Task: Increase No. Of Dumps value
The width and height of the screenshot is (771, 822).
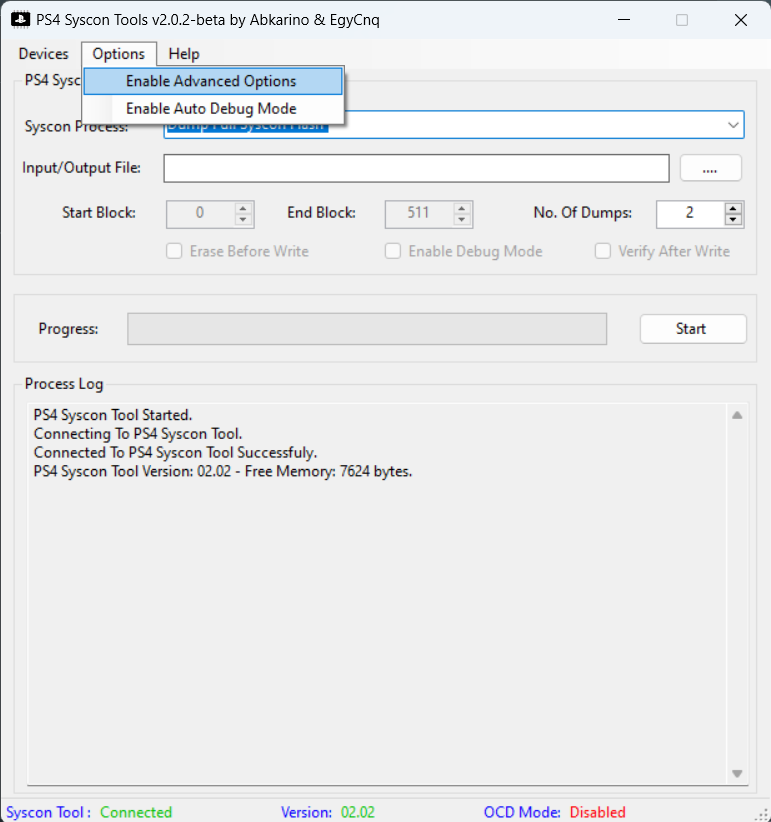Action: pos(733,208)
